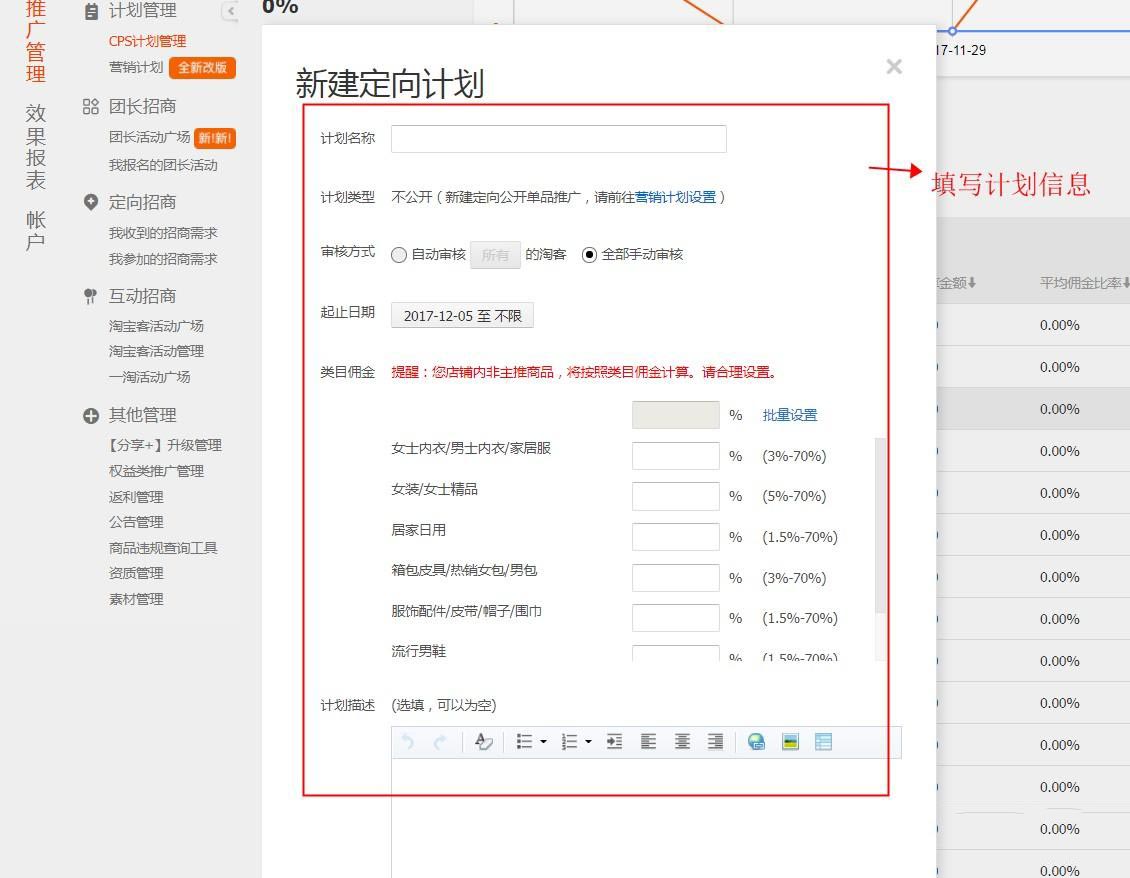Apply left alignment in the description editor
The image size is (1130, 878).
[648, 742]
